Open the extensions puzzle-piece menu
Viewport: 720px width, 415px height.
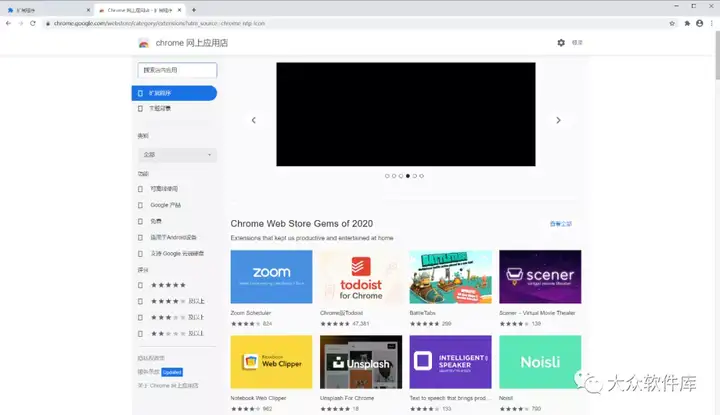tap(687, 23)
